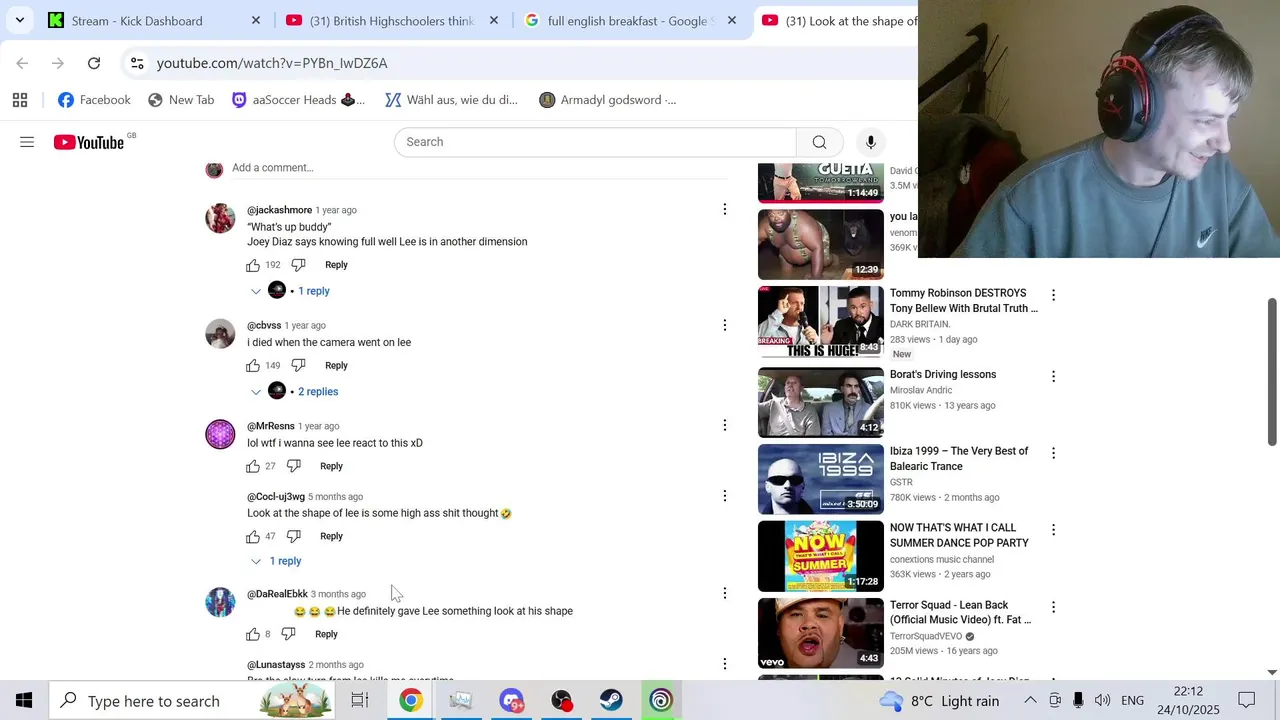Viewport: 1280px width, 720px height.
Task: Like the @jackashmore comment
Action: pyautogui.click(x=253, y=265)
